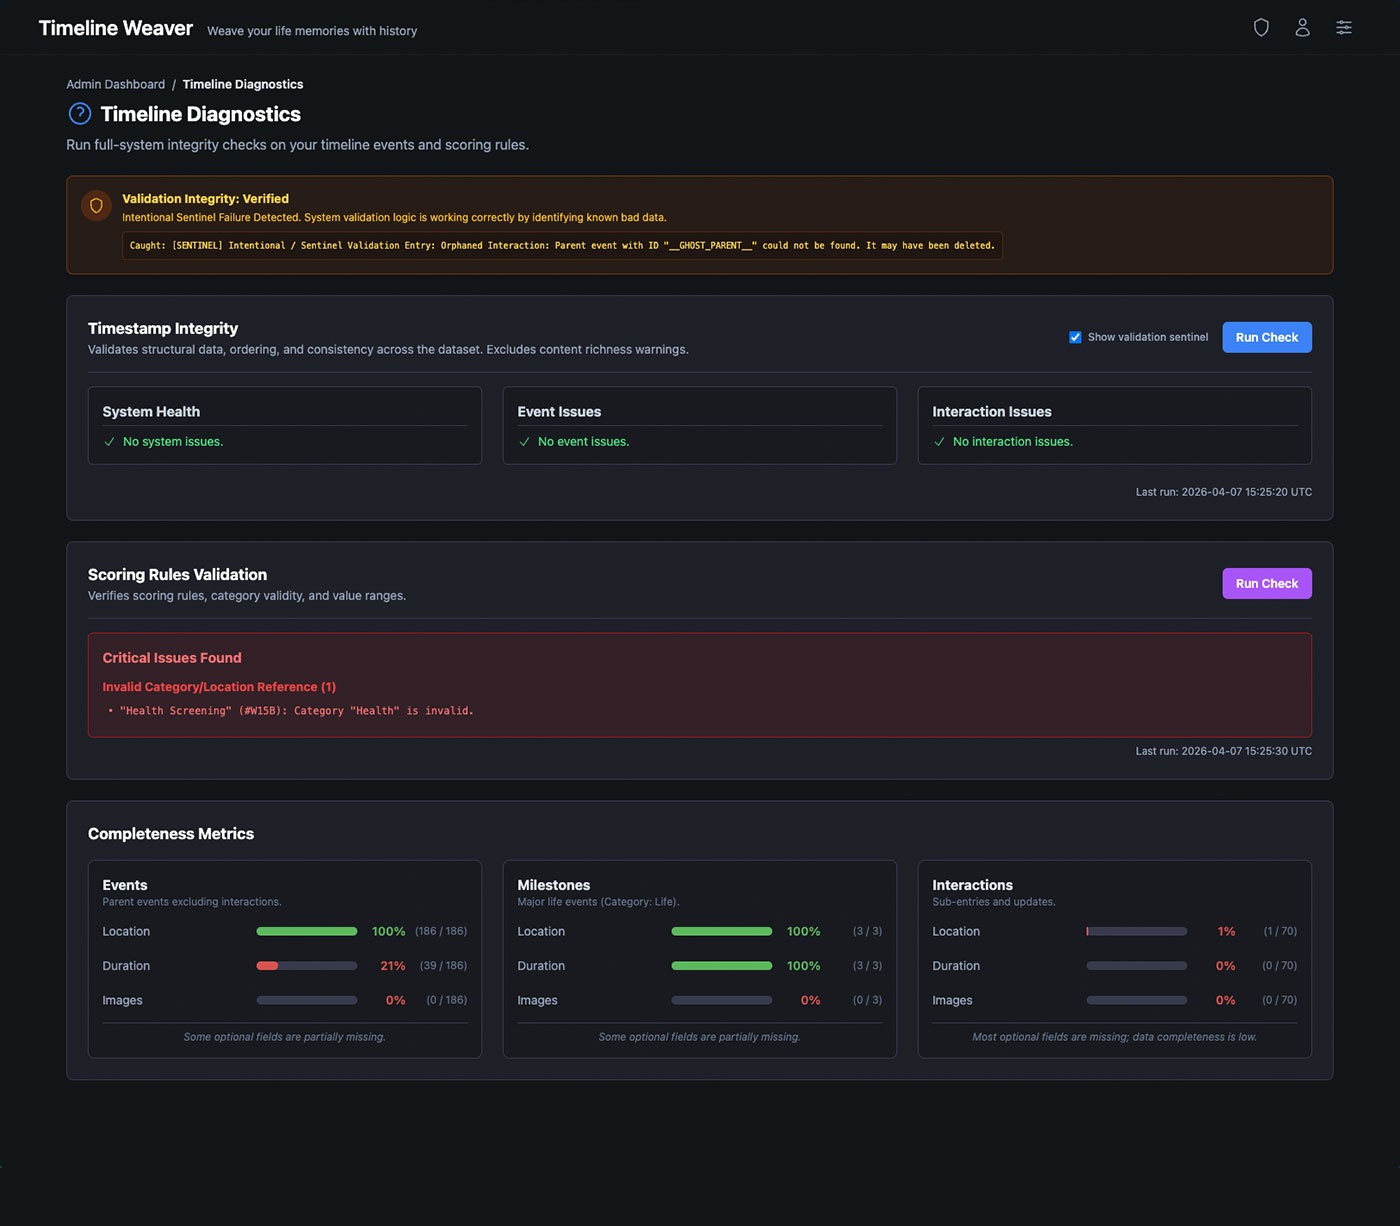Screen dimensions: 1400x1226
Task: Uncheck the Show validation sentinel checkbox
Action: [1075, 337]
